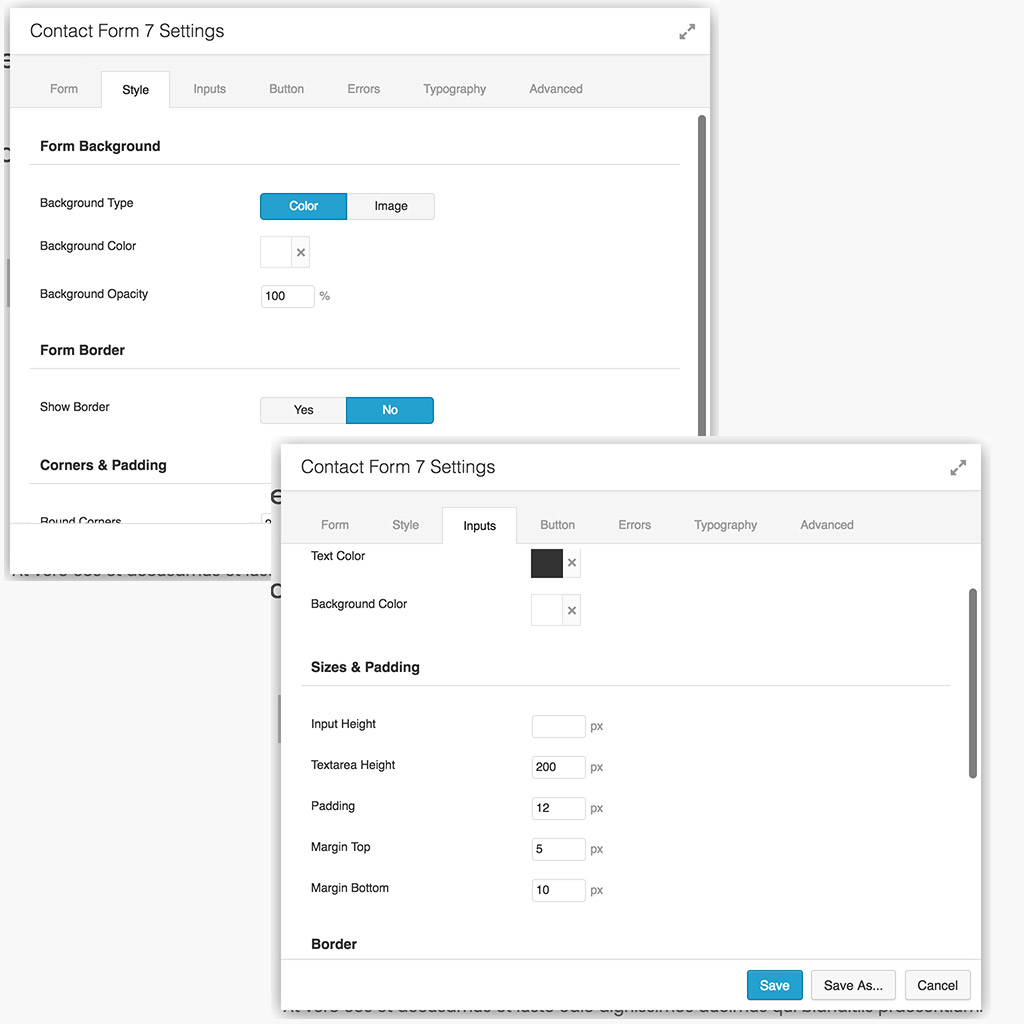Click the Save As... button

pos(853,985)
